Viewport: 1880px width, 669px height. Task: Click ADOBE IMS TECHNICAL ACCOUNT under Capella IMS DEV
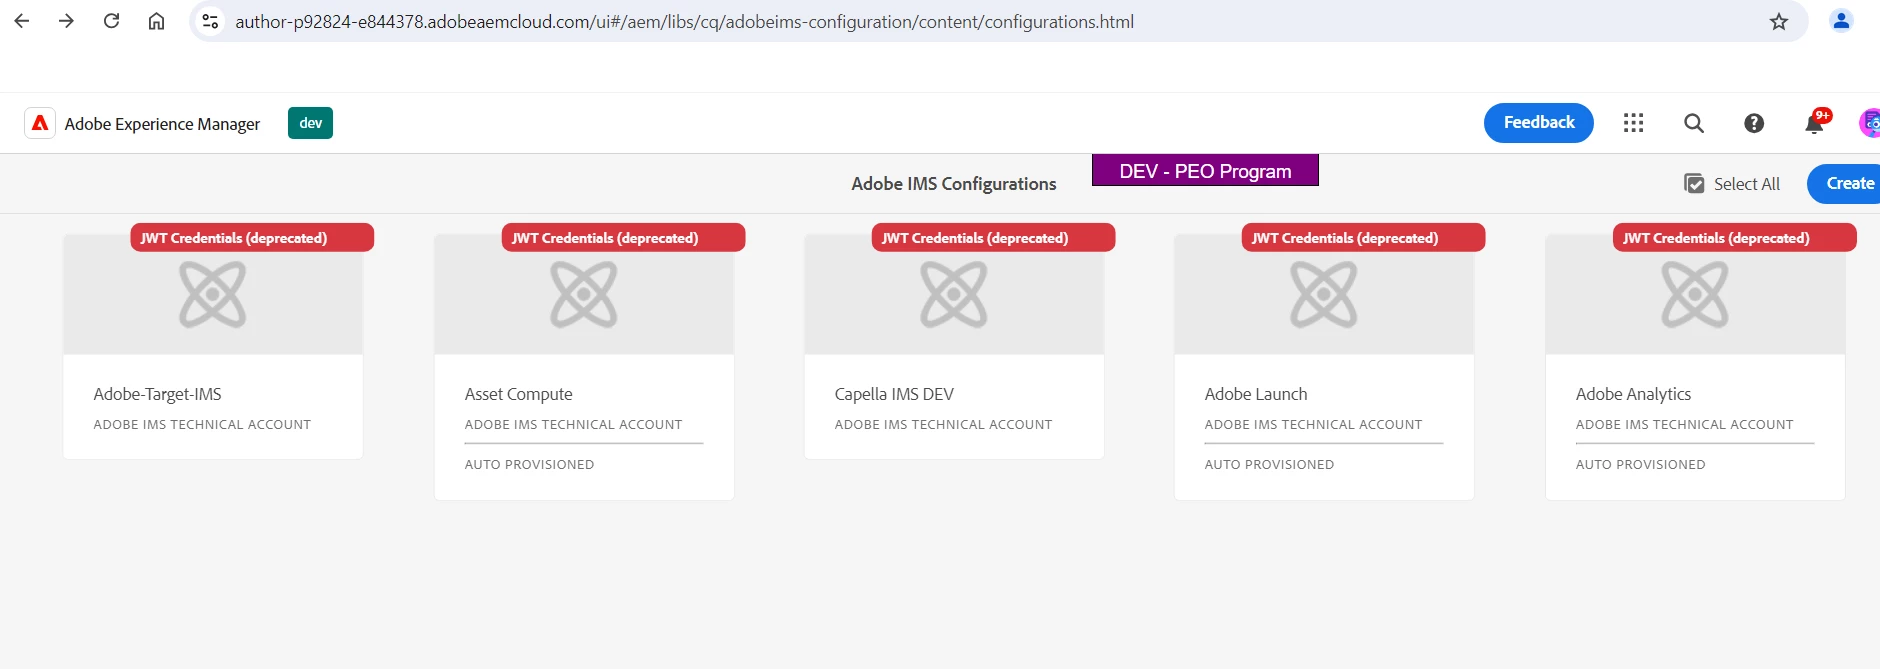(944, 425)
